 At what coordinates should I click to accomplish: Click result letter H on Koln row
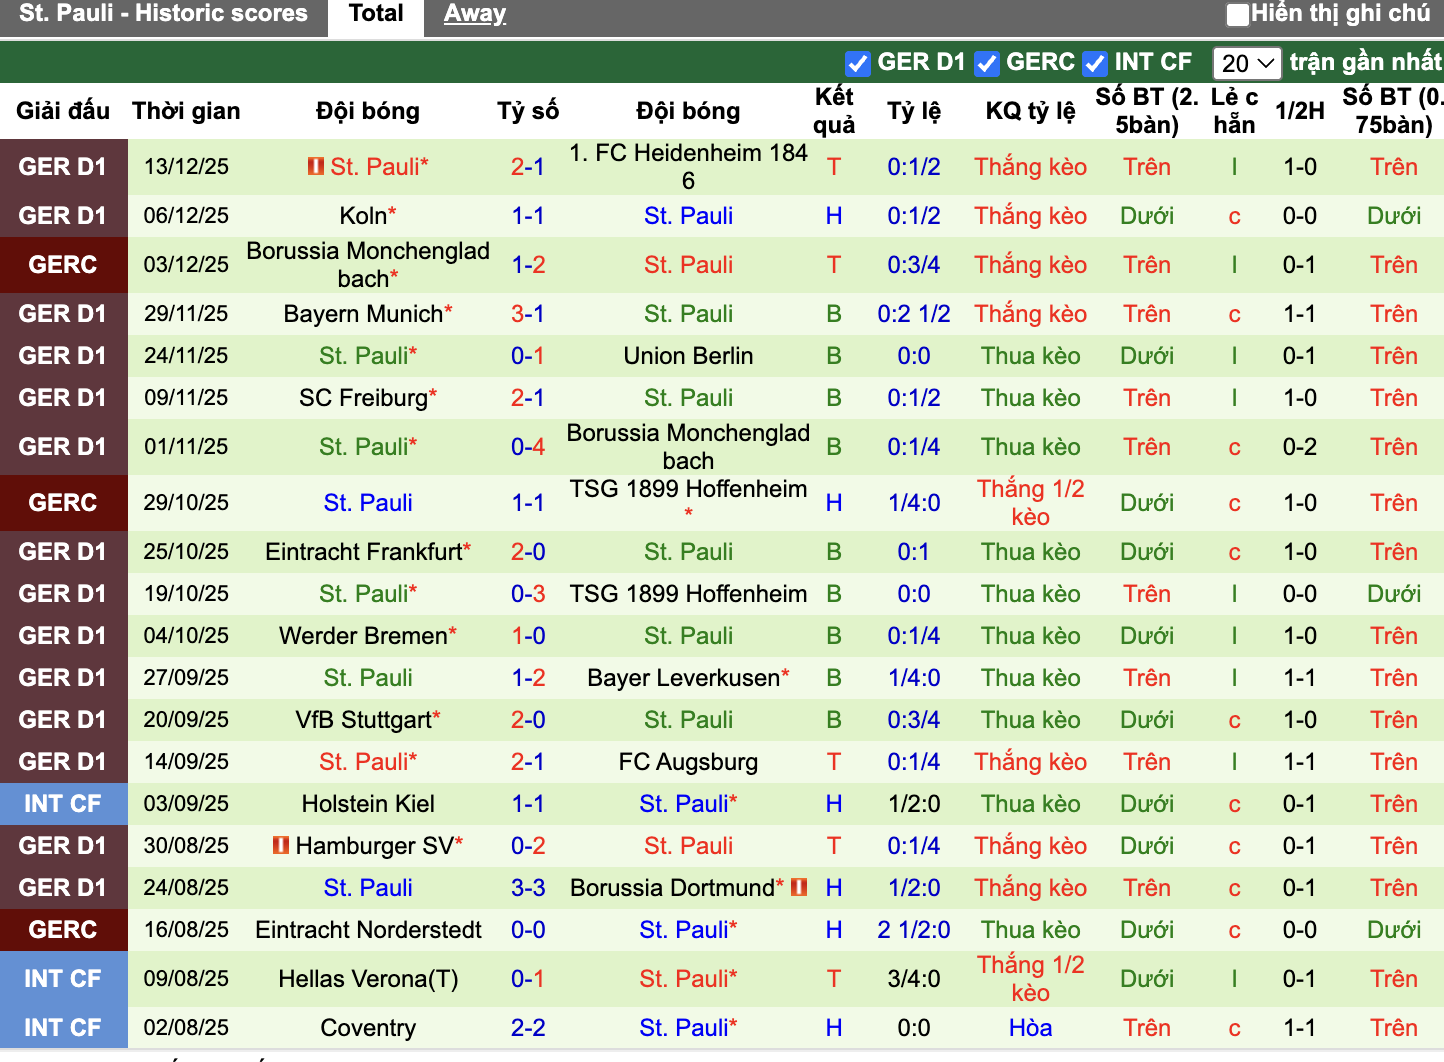coord(834,216)
